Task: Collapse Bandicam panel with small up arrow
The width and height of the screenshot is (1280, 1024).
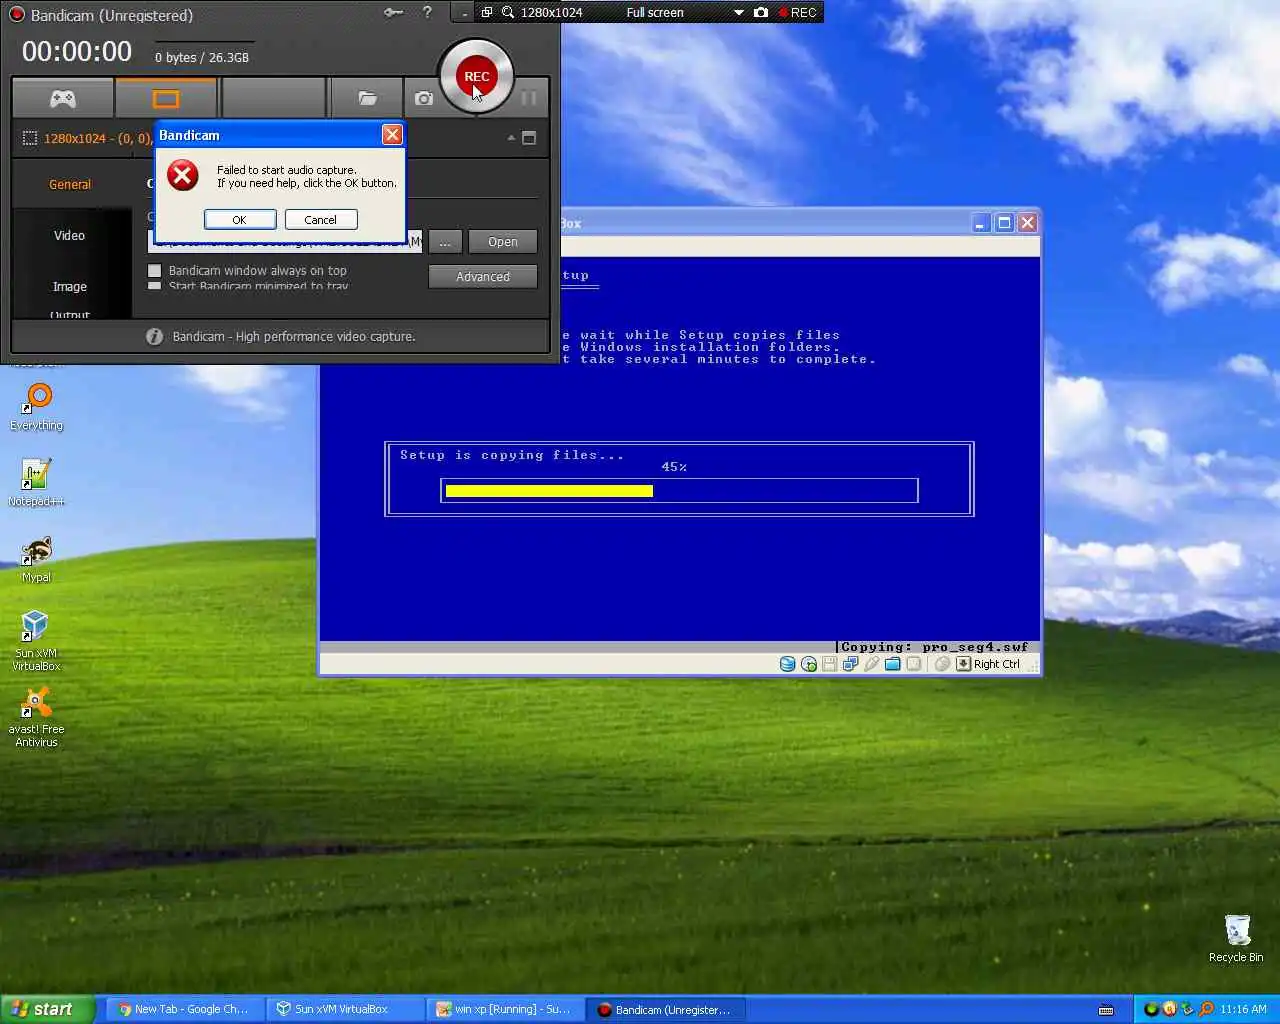Action: click(511, 138)
